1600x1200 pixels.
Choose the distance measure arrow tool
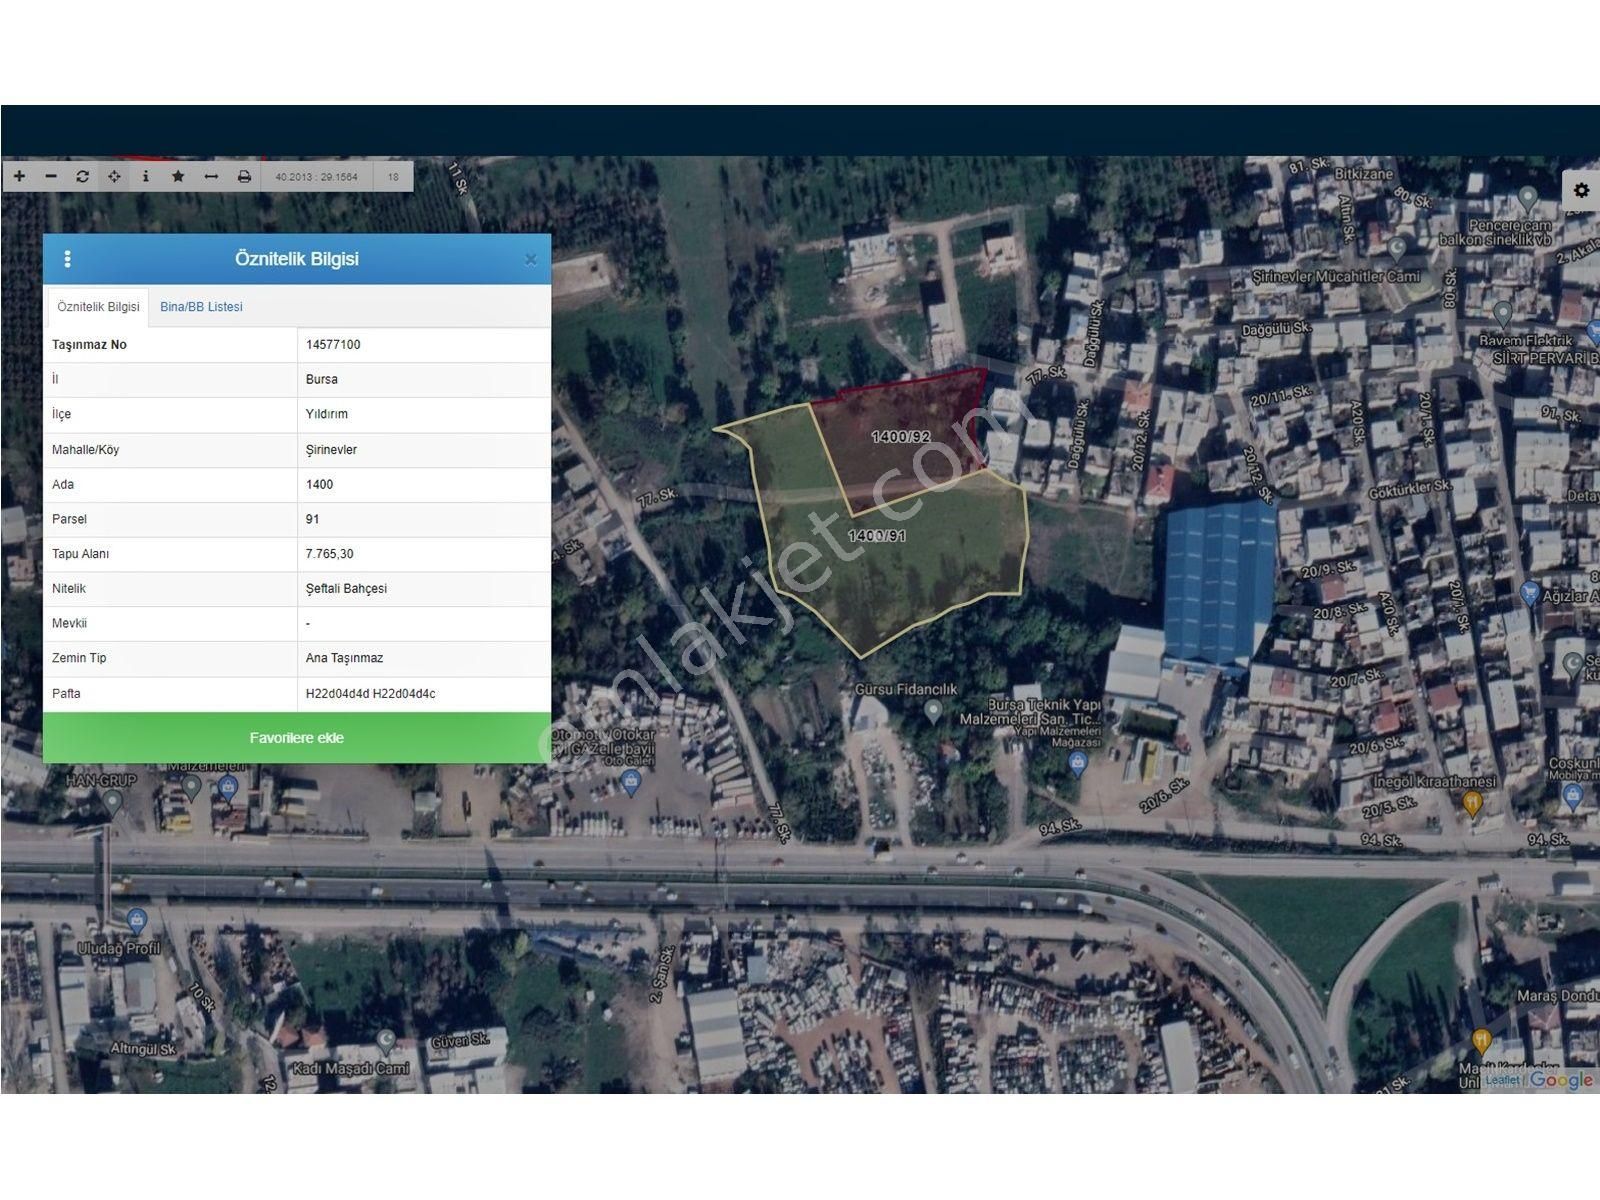211,176
